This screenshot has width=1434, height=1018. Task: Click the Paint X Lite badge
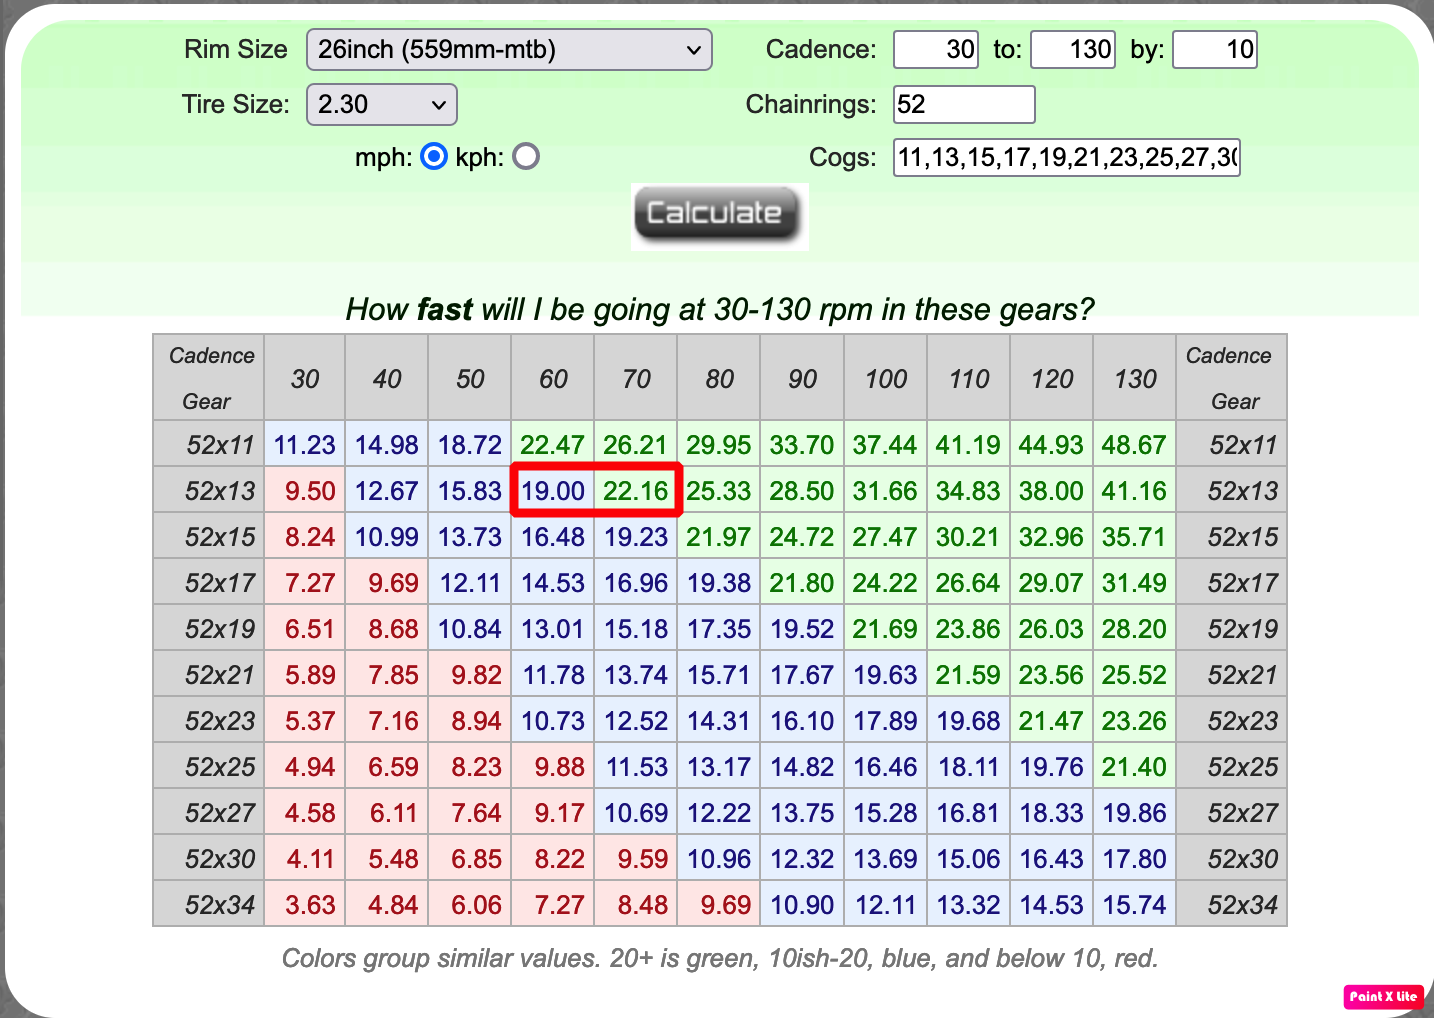pos(1384,997)
